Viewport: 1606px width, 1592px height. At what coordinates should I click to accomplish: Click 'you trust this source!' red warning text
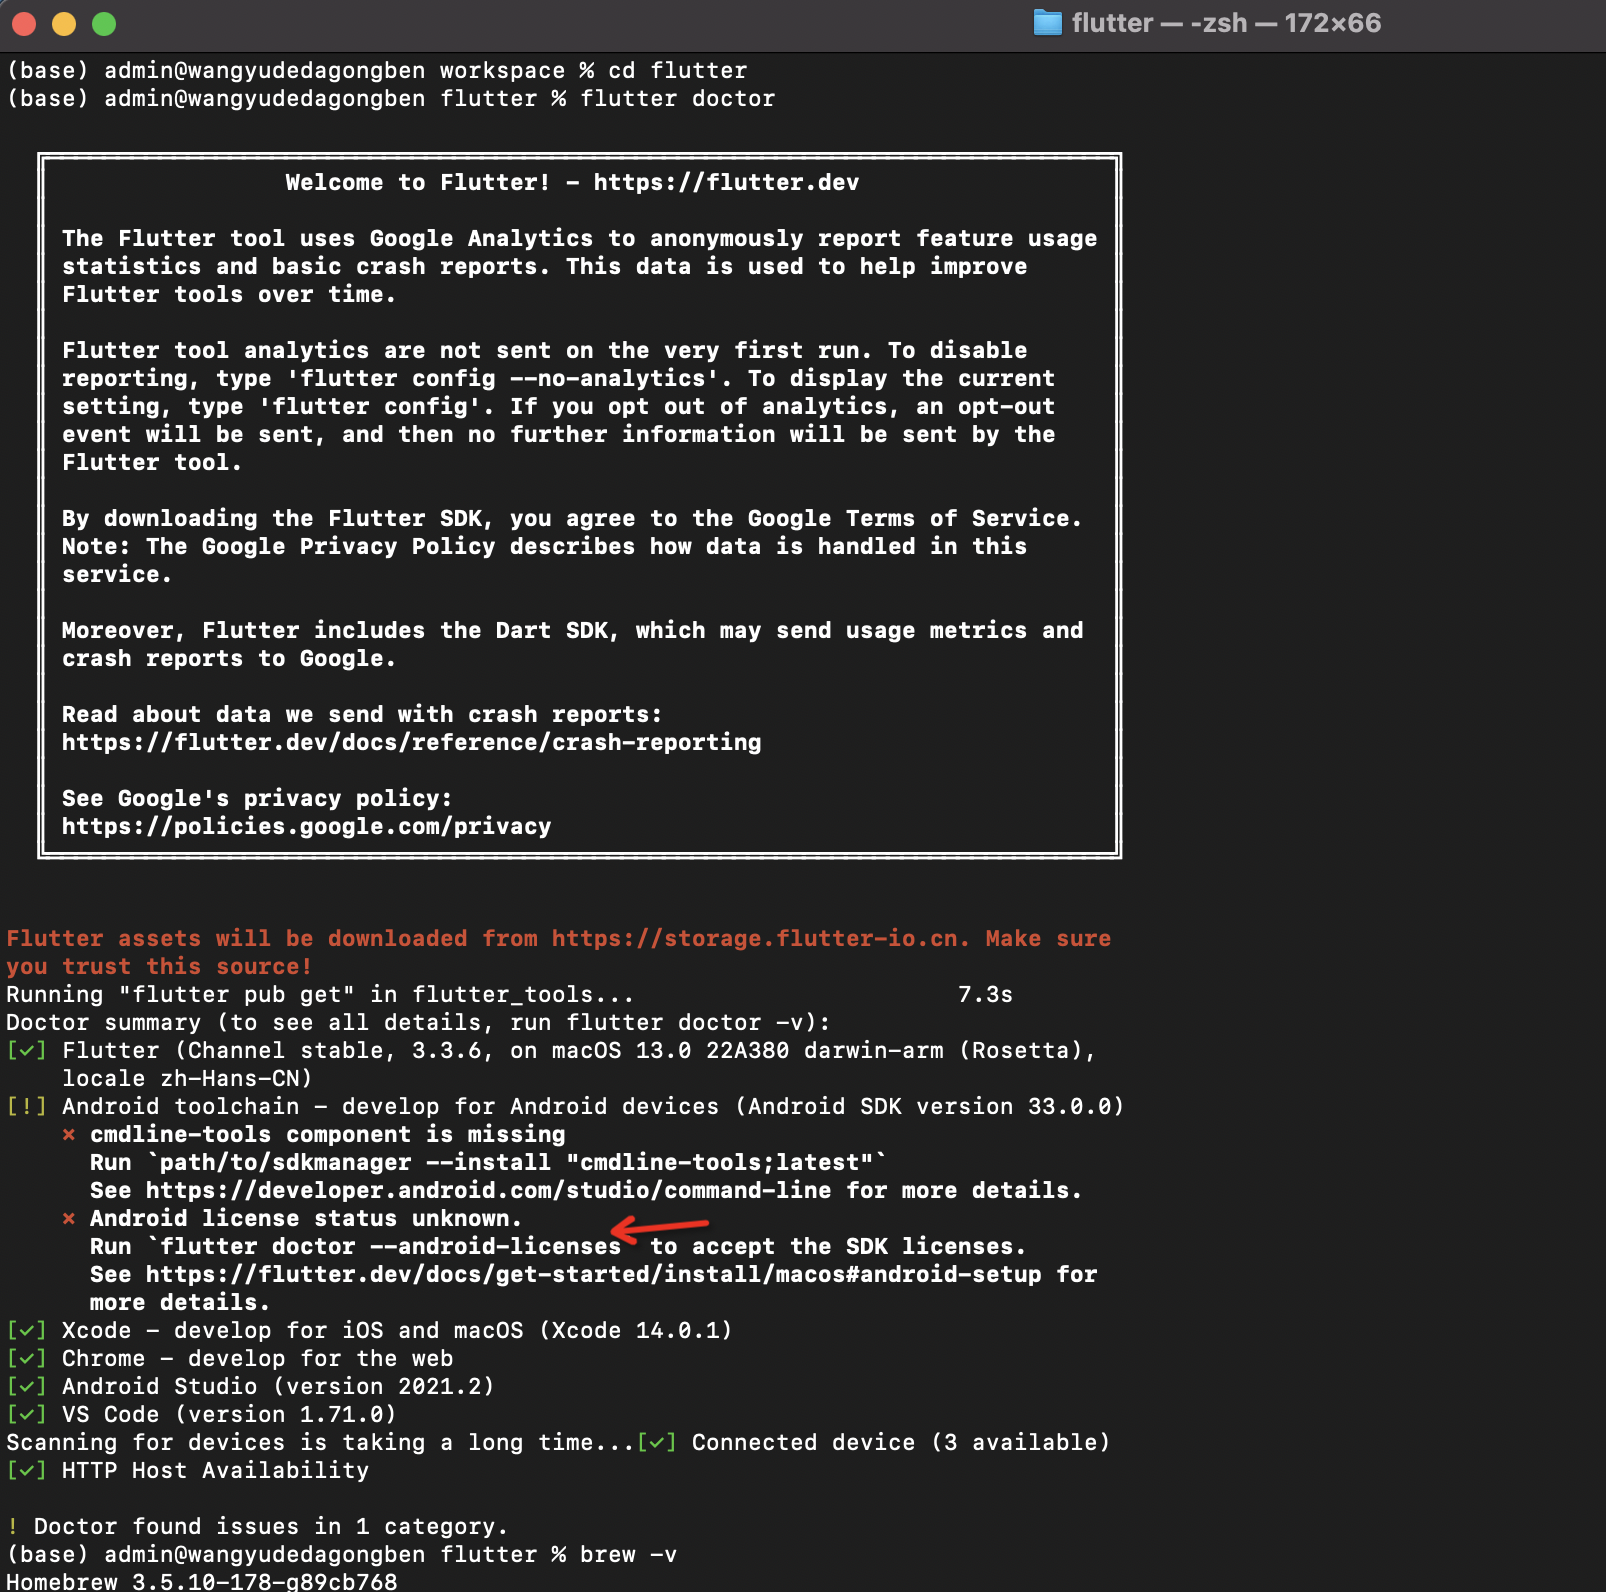click(x=159, y=967)
